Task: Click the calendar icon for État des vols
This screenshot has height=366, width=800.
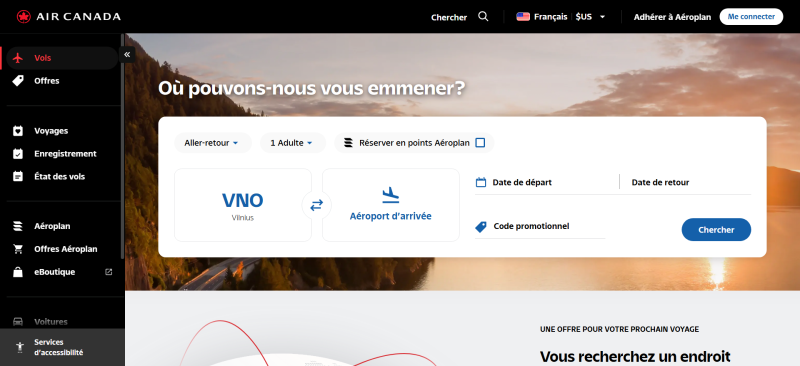Action: point(18,177)
